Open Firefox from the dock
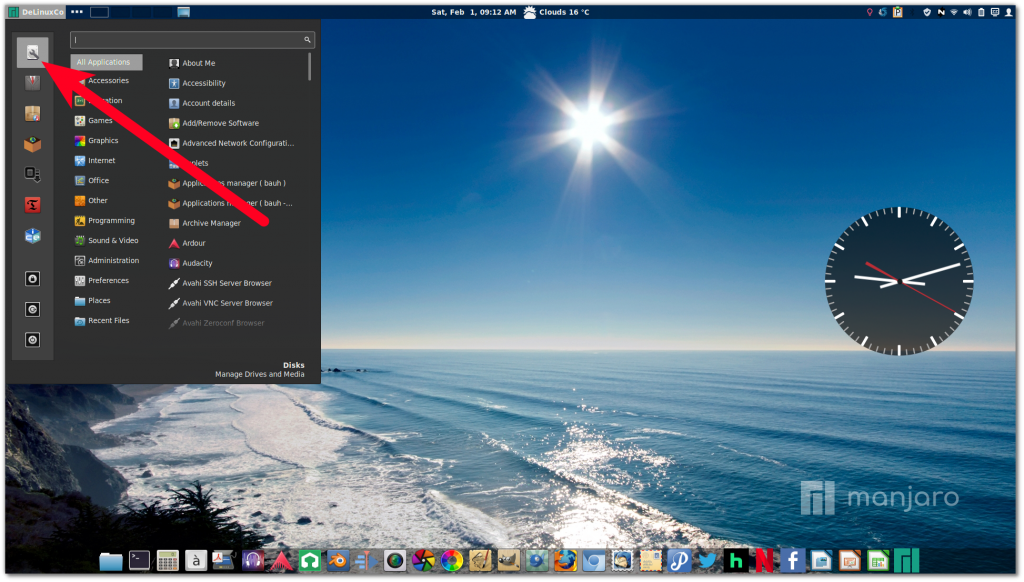This screenshot has width=1024, height=582. pyautogui.click(x=566, y=560)
